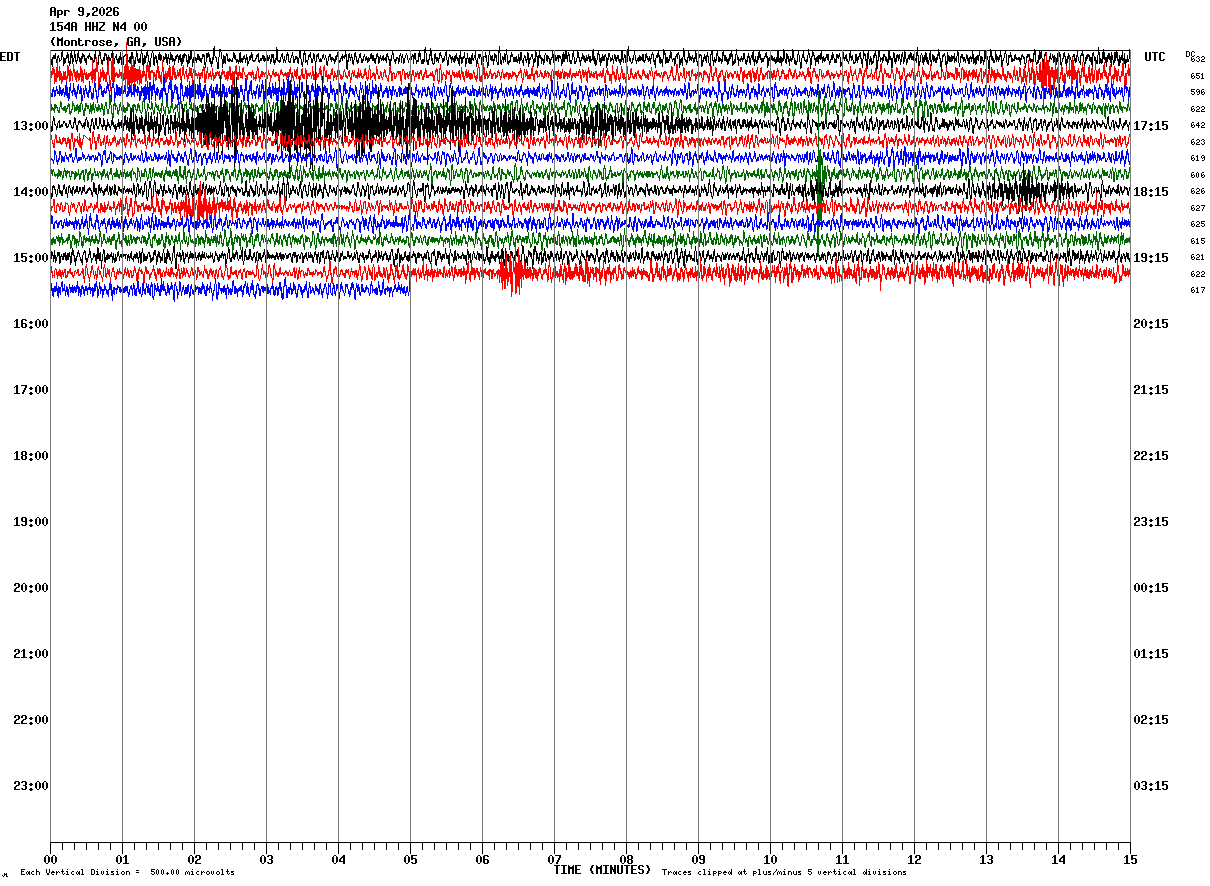Click the 23:15 UTC time label
Viewport: 1210px width, 886px height.
point(1151,522)
